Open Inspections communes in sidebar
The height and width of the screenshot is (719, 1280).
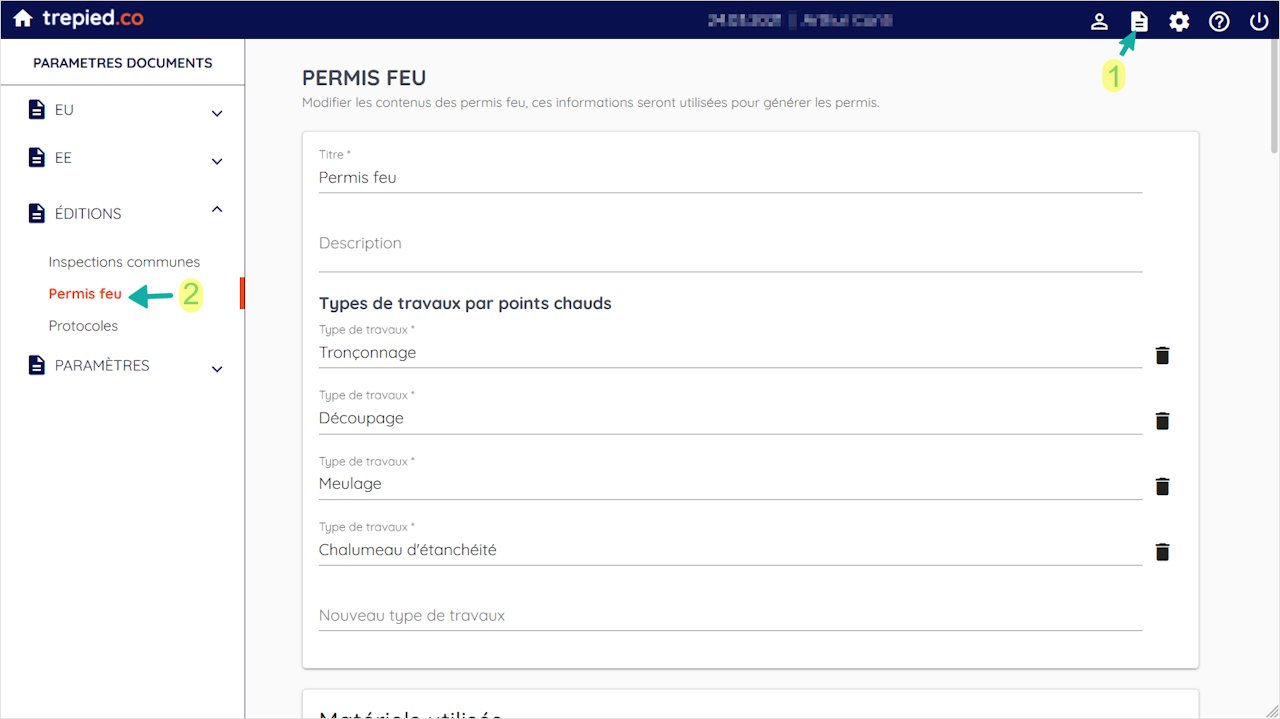point(124,262)
